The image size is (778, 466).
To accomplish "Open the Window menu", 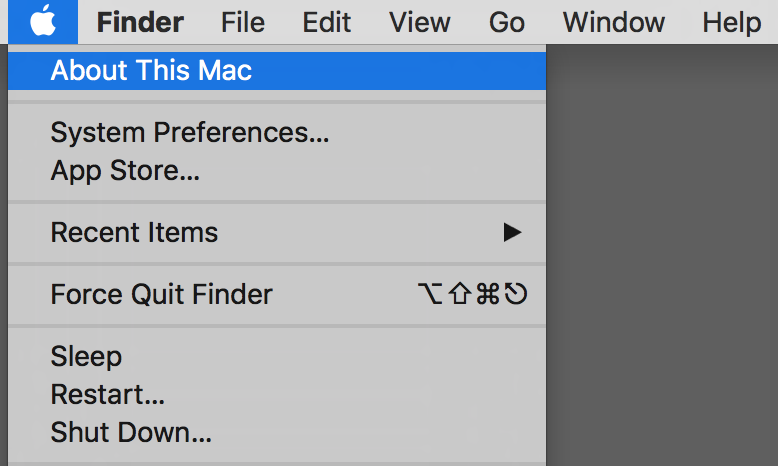I will 613,22.
